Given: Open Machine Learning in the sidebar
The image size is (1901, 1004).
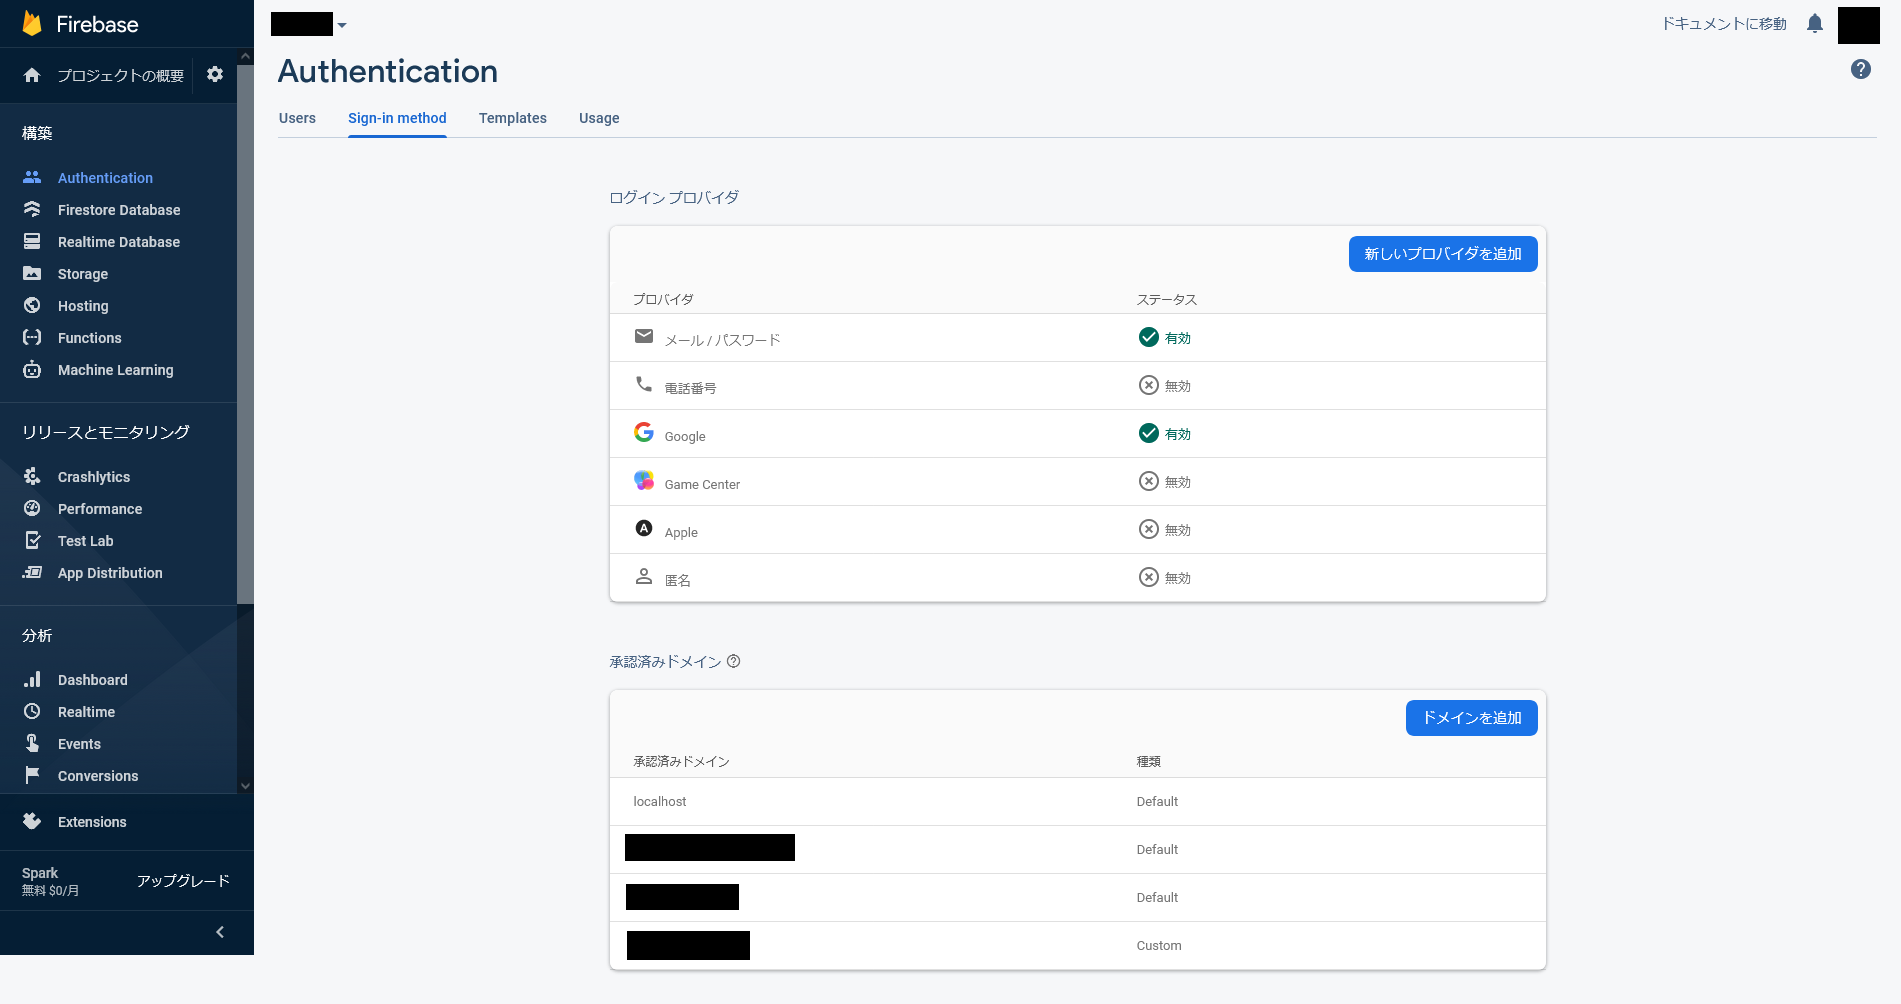Looking at the screenshot, I should tap(115, 370).
